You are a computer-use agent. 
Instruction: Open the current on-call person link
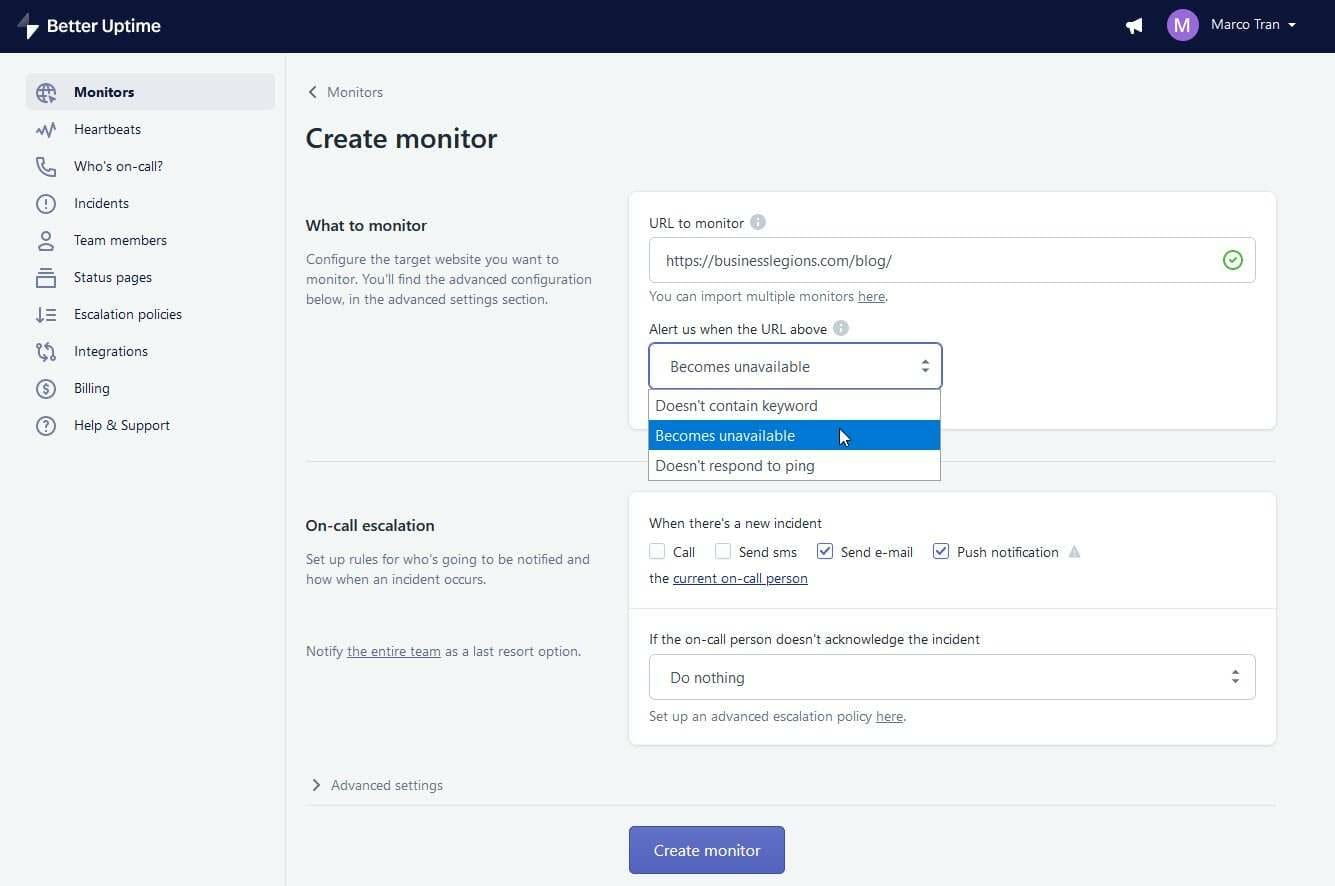tap(740, 578)
